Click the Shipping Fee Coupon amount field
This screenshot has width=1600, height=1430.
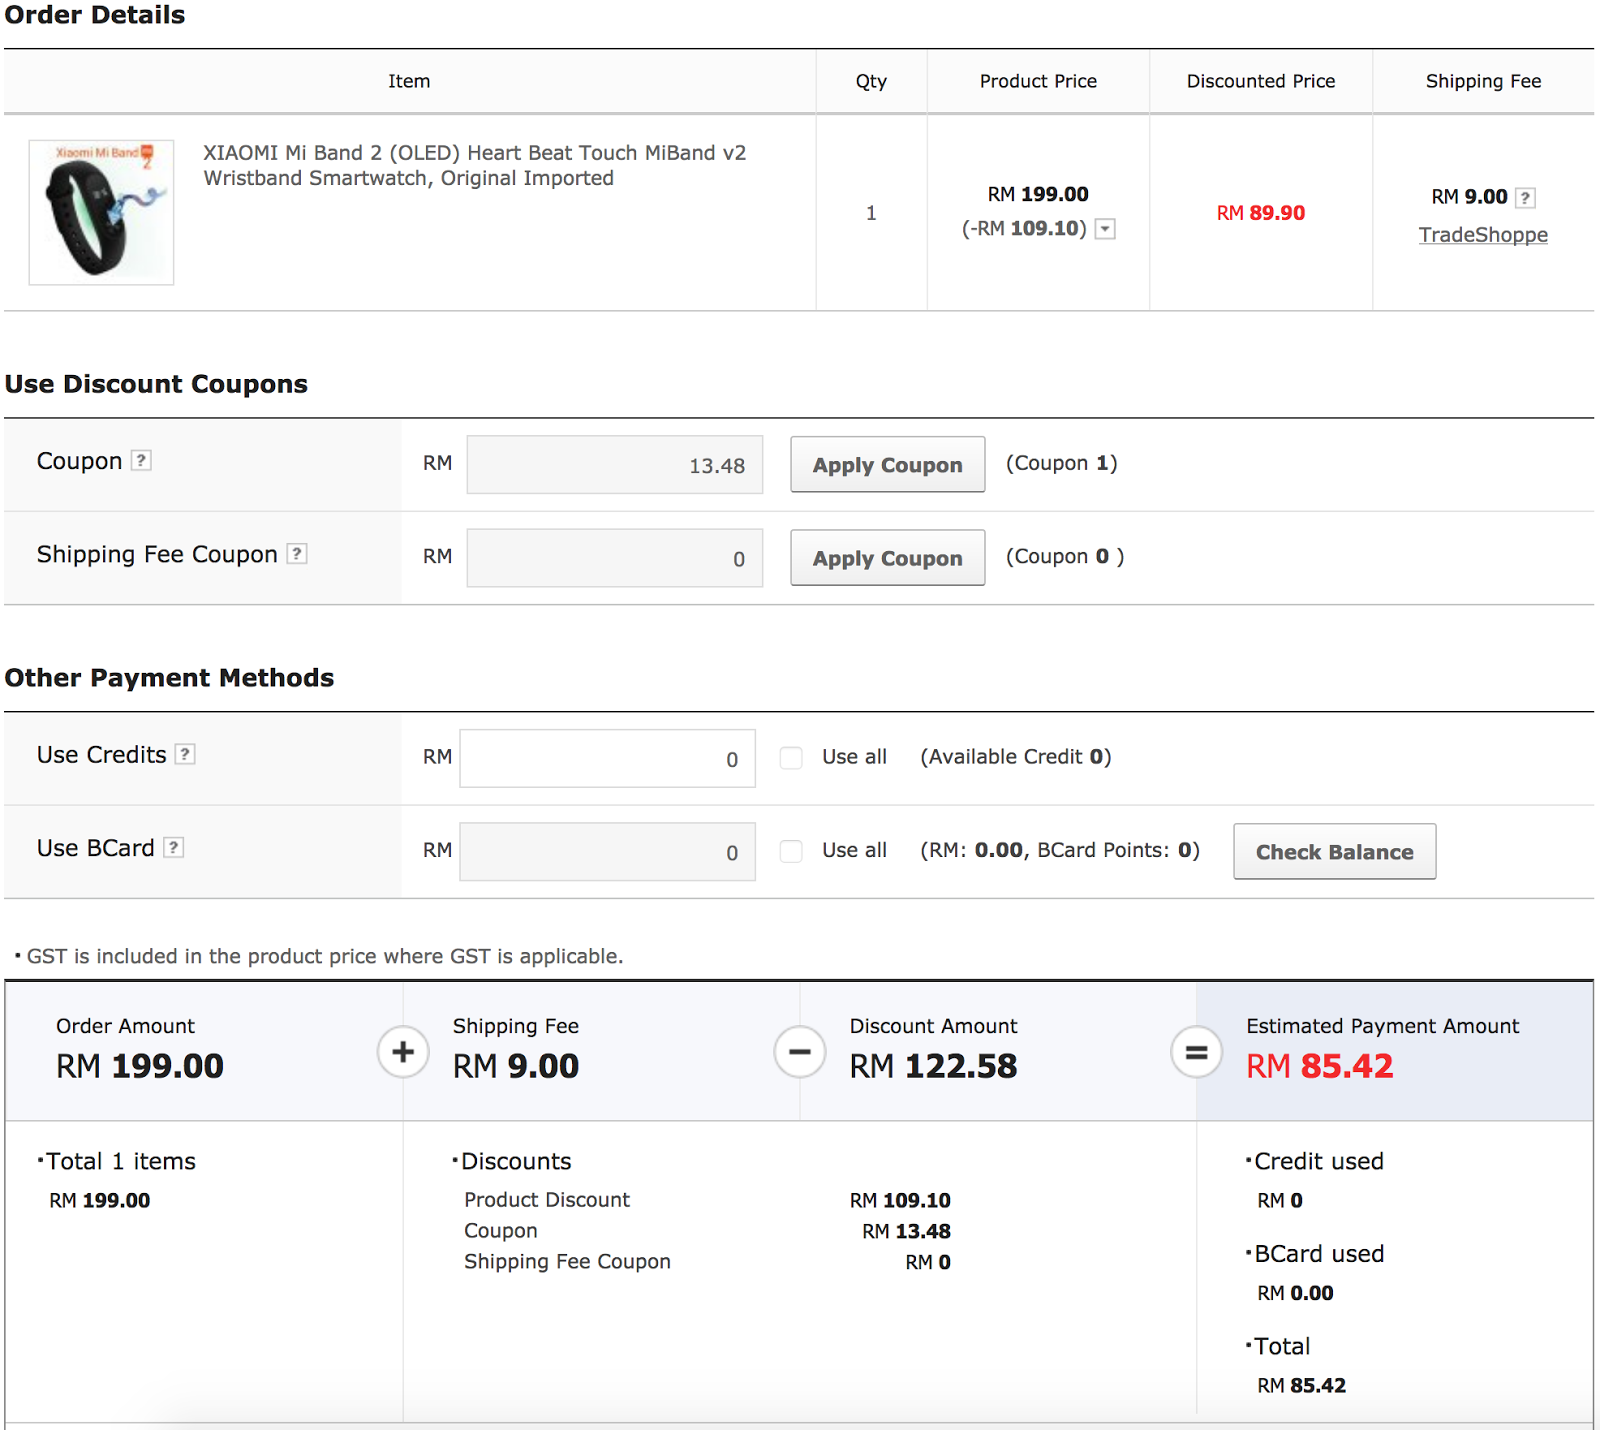615,558
